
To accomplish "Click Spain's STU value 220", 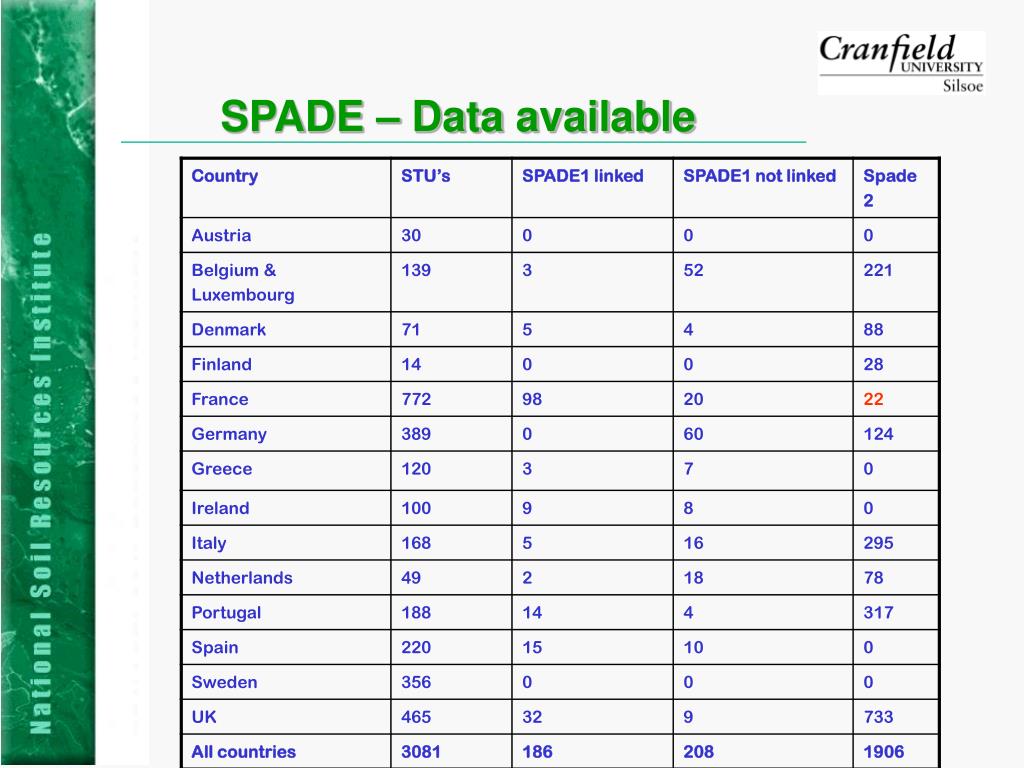I will (x=416, y=648).
